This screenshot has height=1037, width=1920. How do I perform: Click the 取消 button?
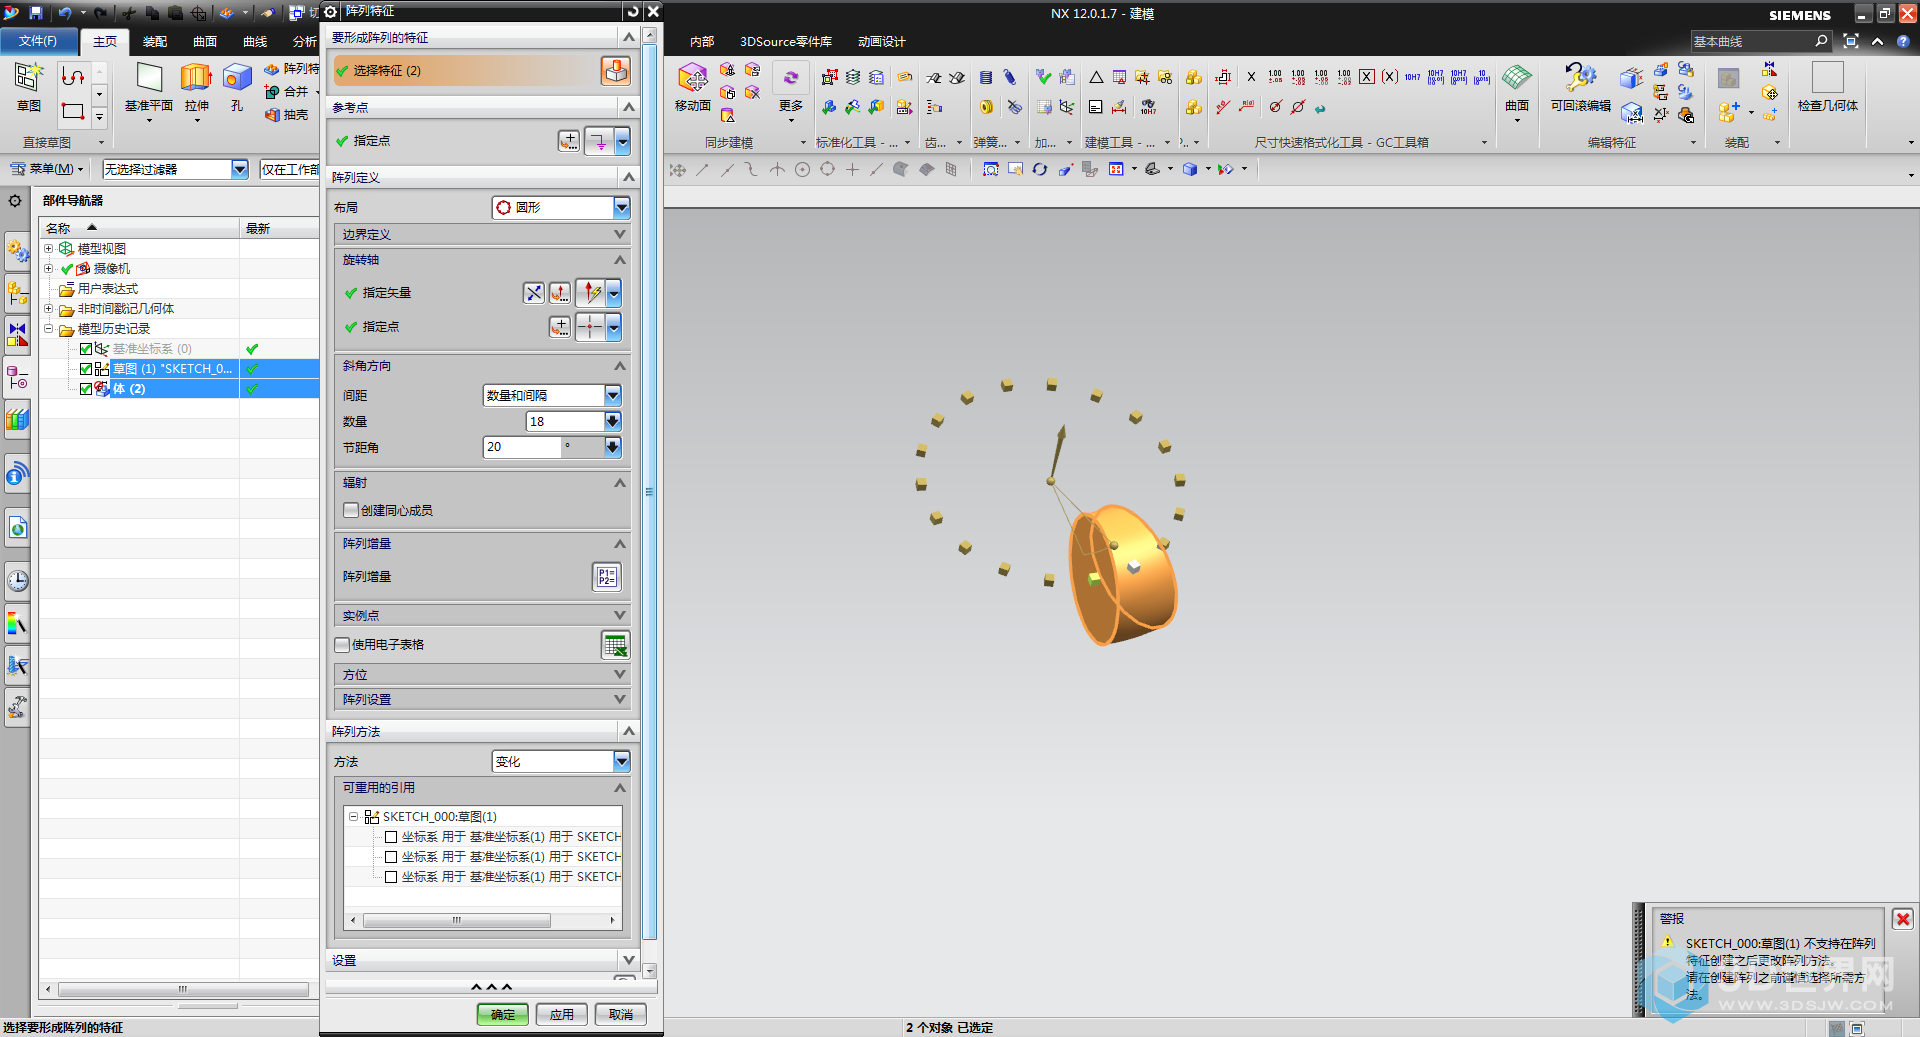[621, 1014]
